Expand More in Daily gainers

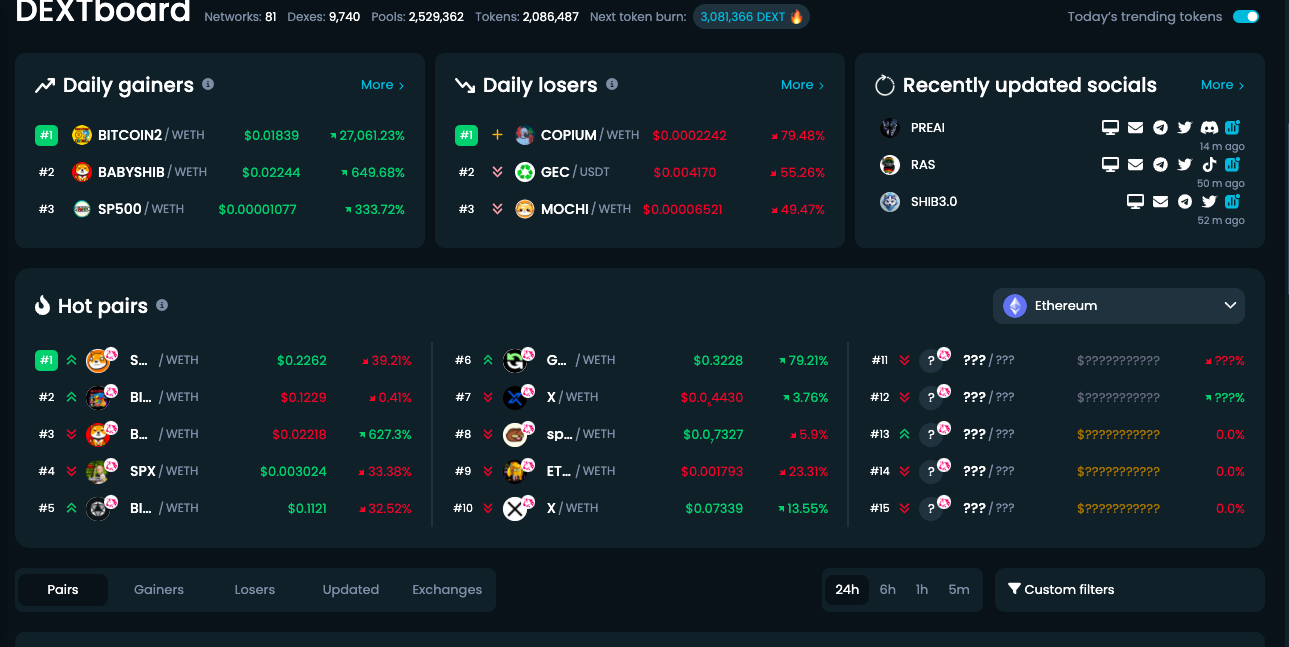[383, 85]
